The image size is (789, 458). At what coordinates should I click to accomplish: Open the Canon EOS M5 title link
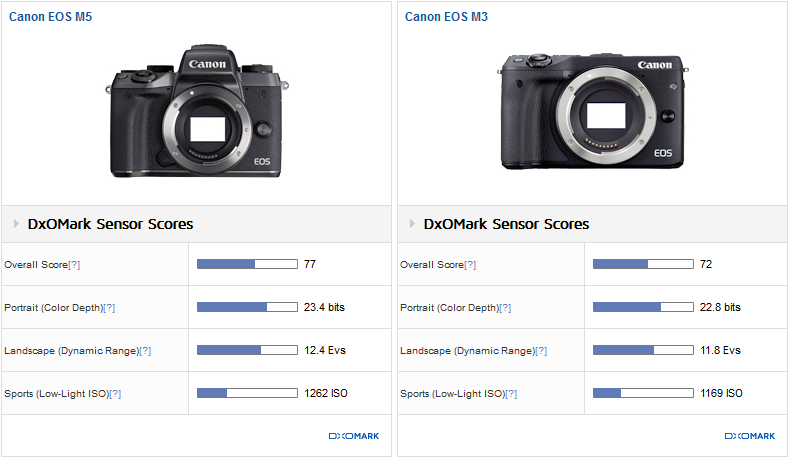[x=50, y=17]
